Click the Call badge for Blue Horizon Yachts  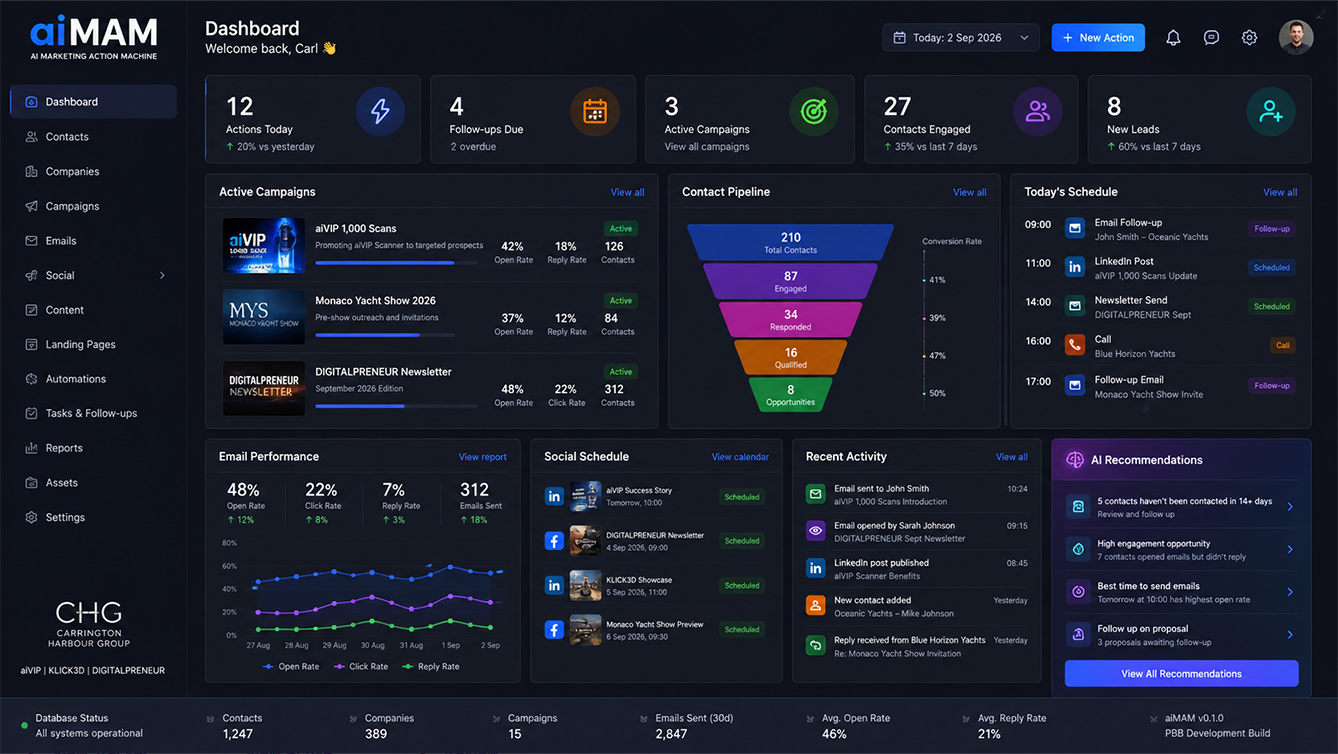(x=1282, y=345)
